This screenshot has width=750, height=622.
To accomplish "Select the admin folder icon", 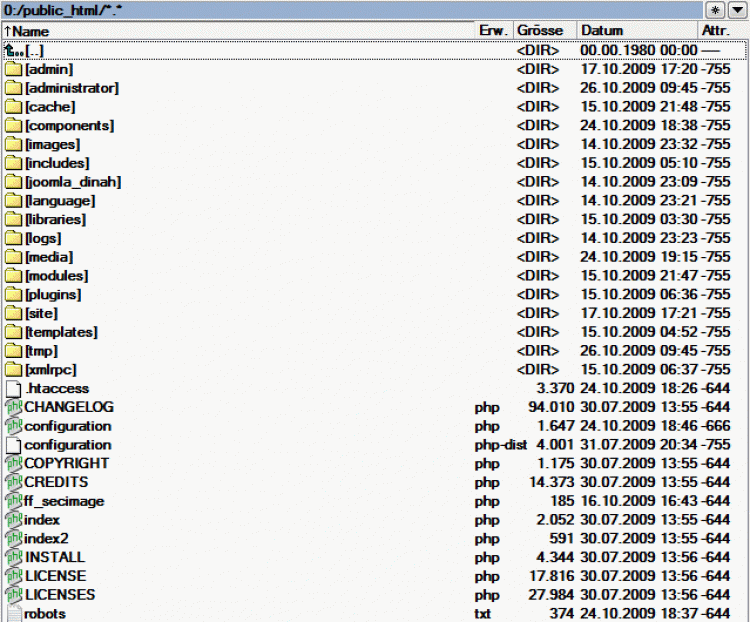I will pos(13,69).
